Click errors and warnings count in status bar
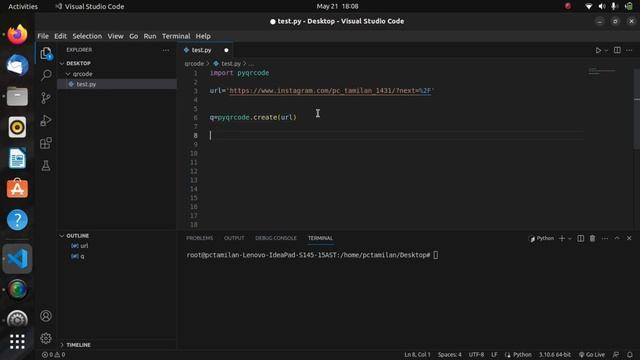Screen dimensions: 640x360 [53, 355]
